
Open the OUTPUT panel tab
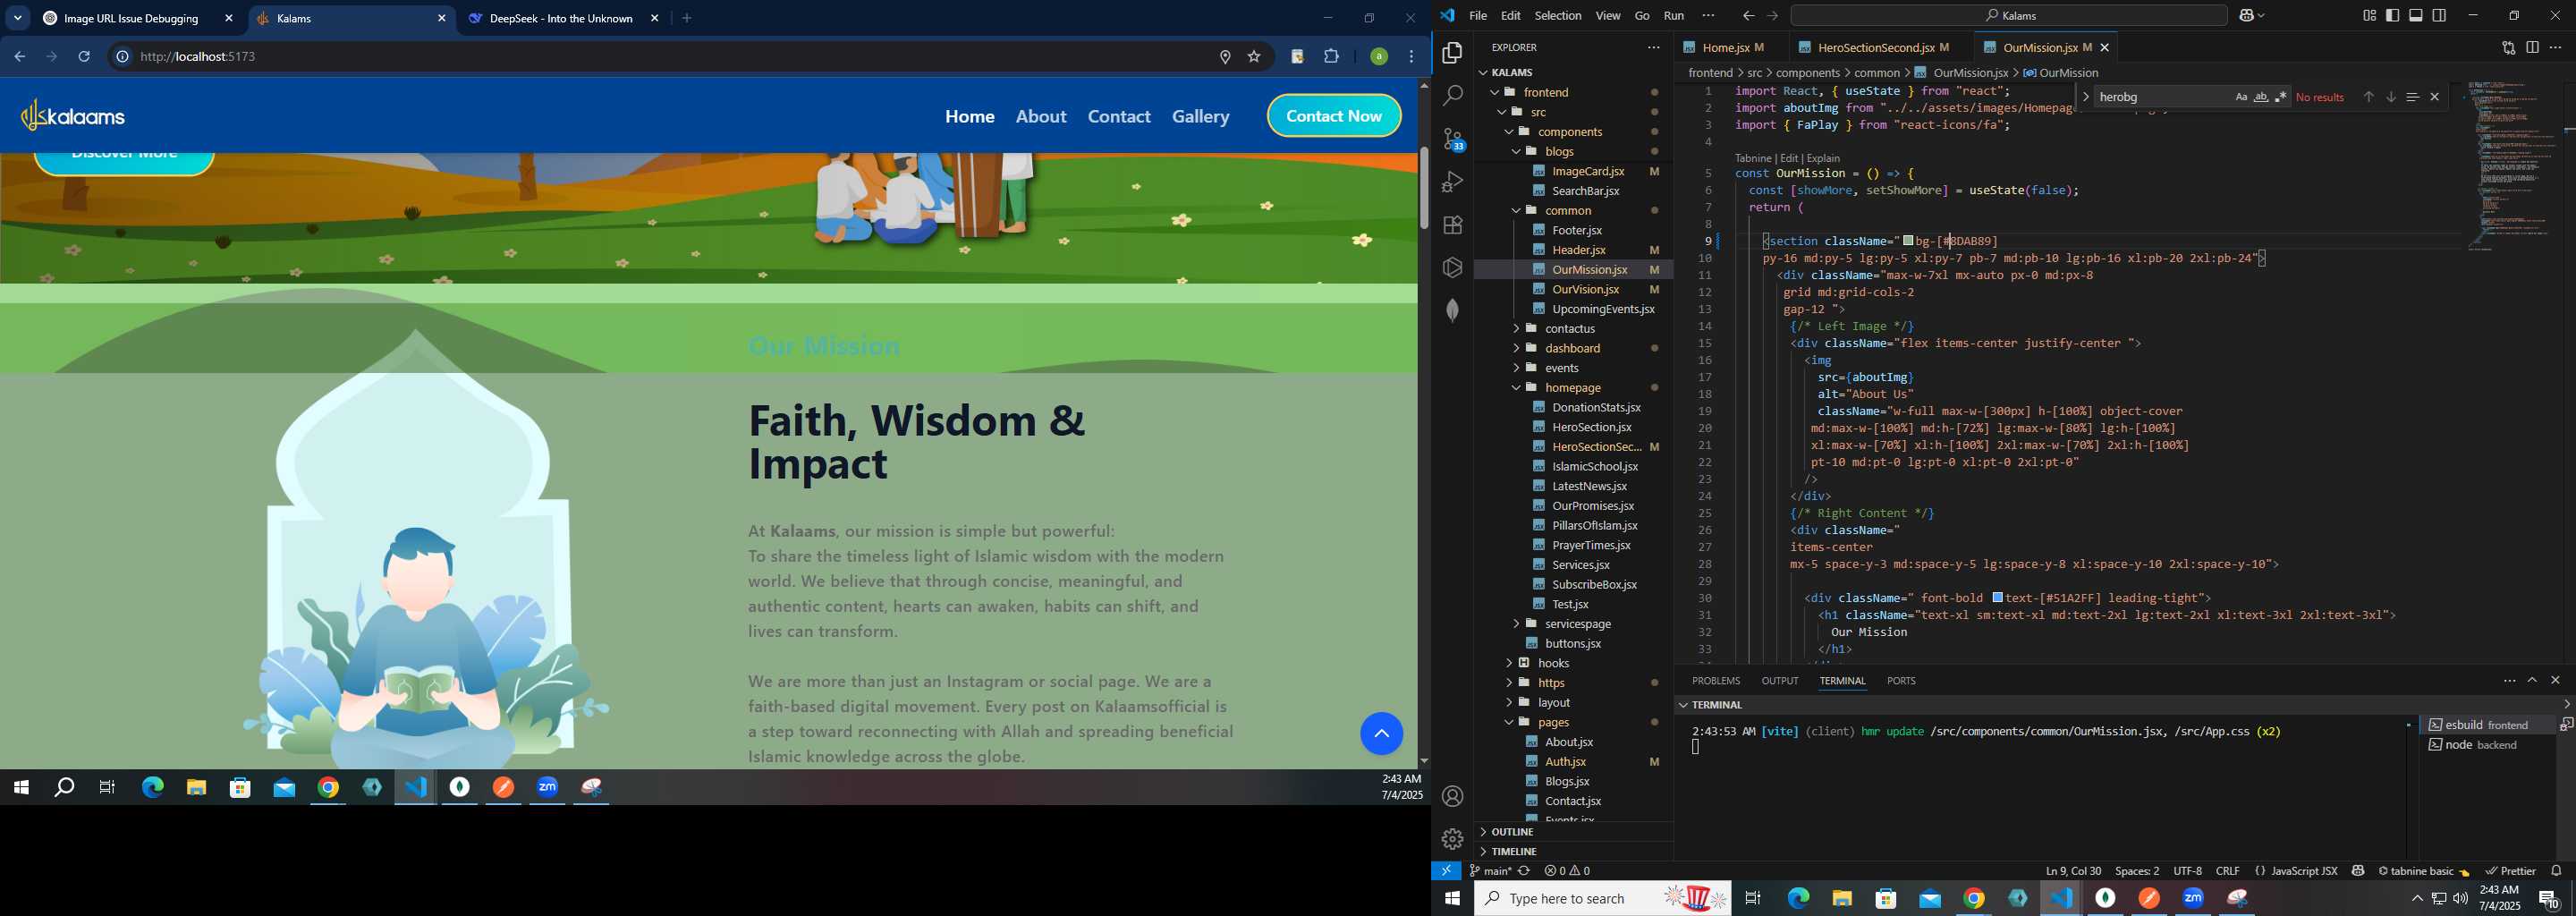(1780, 680)
